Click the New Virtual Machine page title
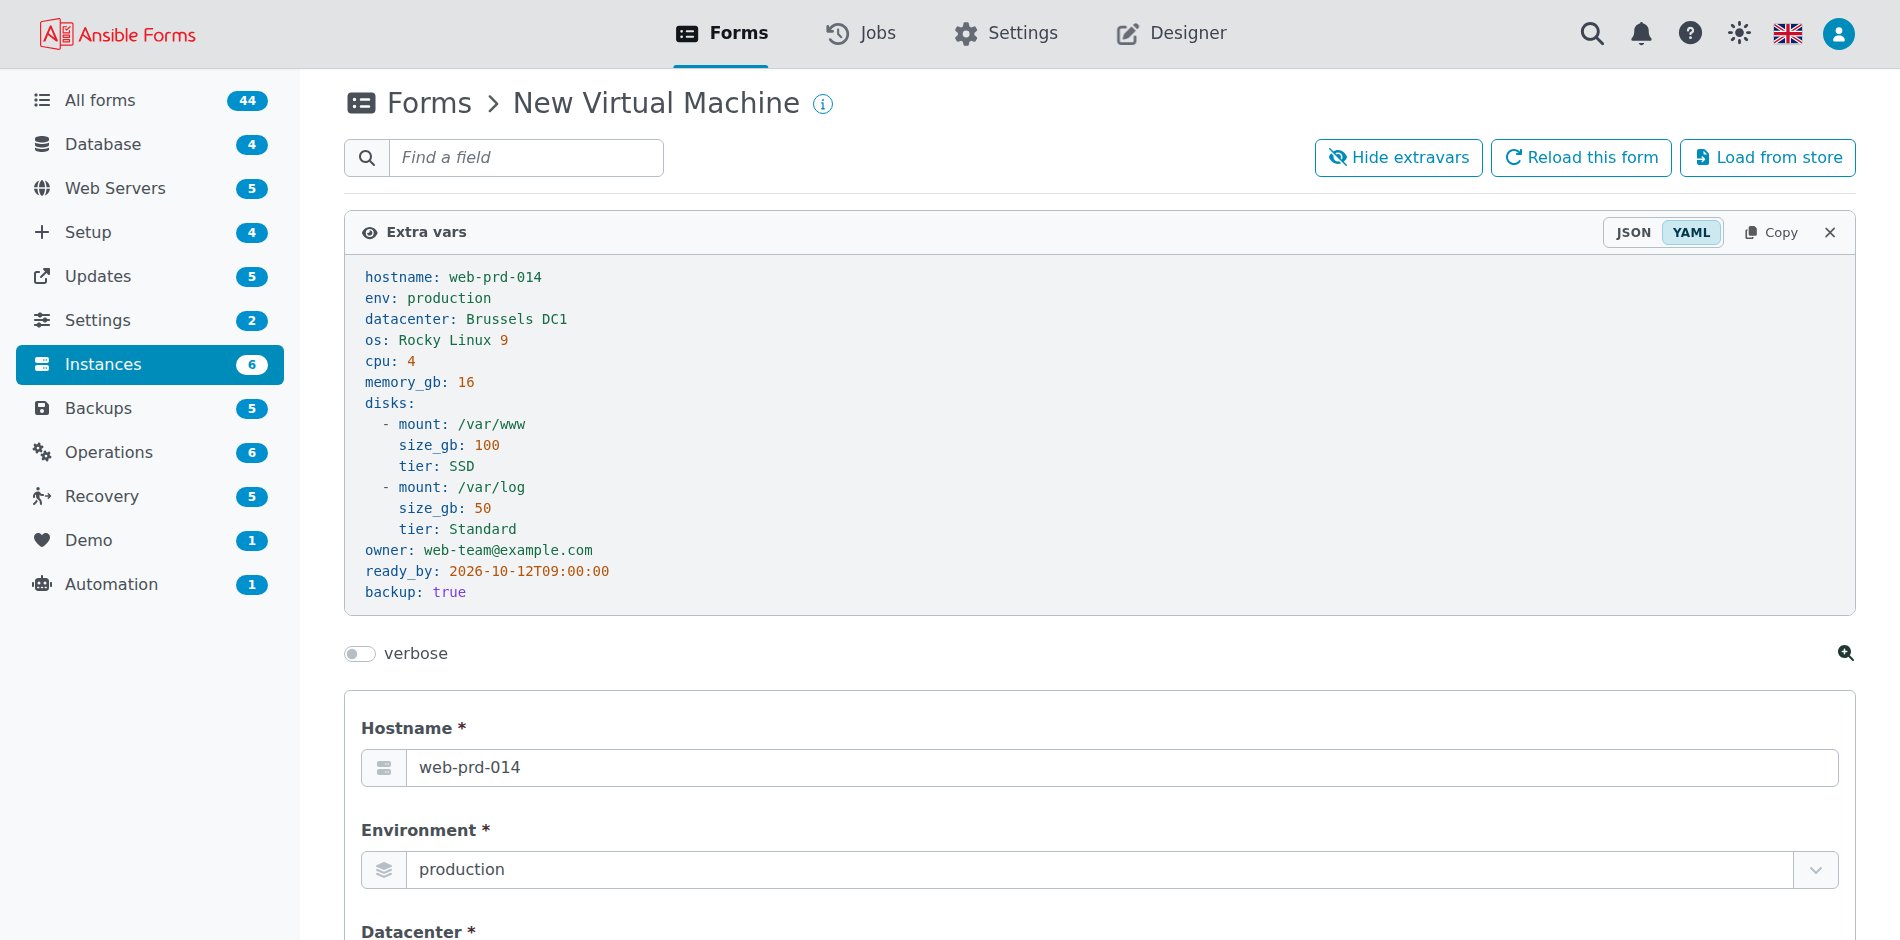 (x=656, y=103)
